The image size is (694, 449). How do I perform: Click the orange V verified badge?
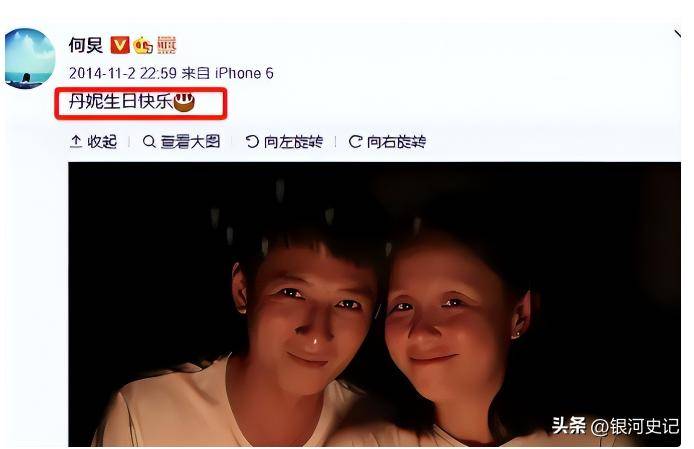[x=120, y=45]
